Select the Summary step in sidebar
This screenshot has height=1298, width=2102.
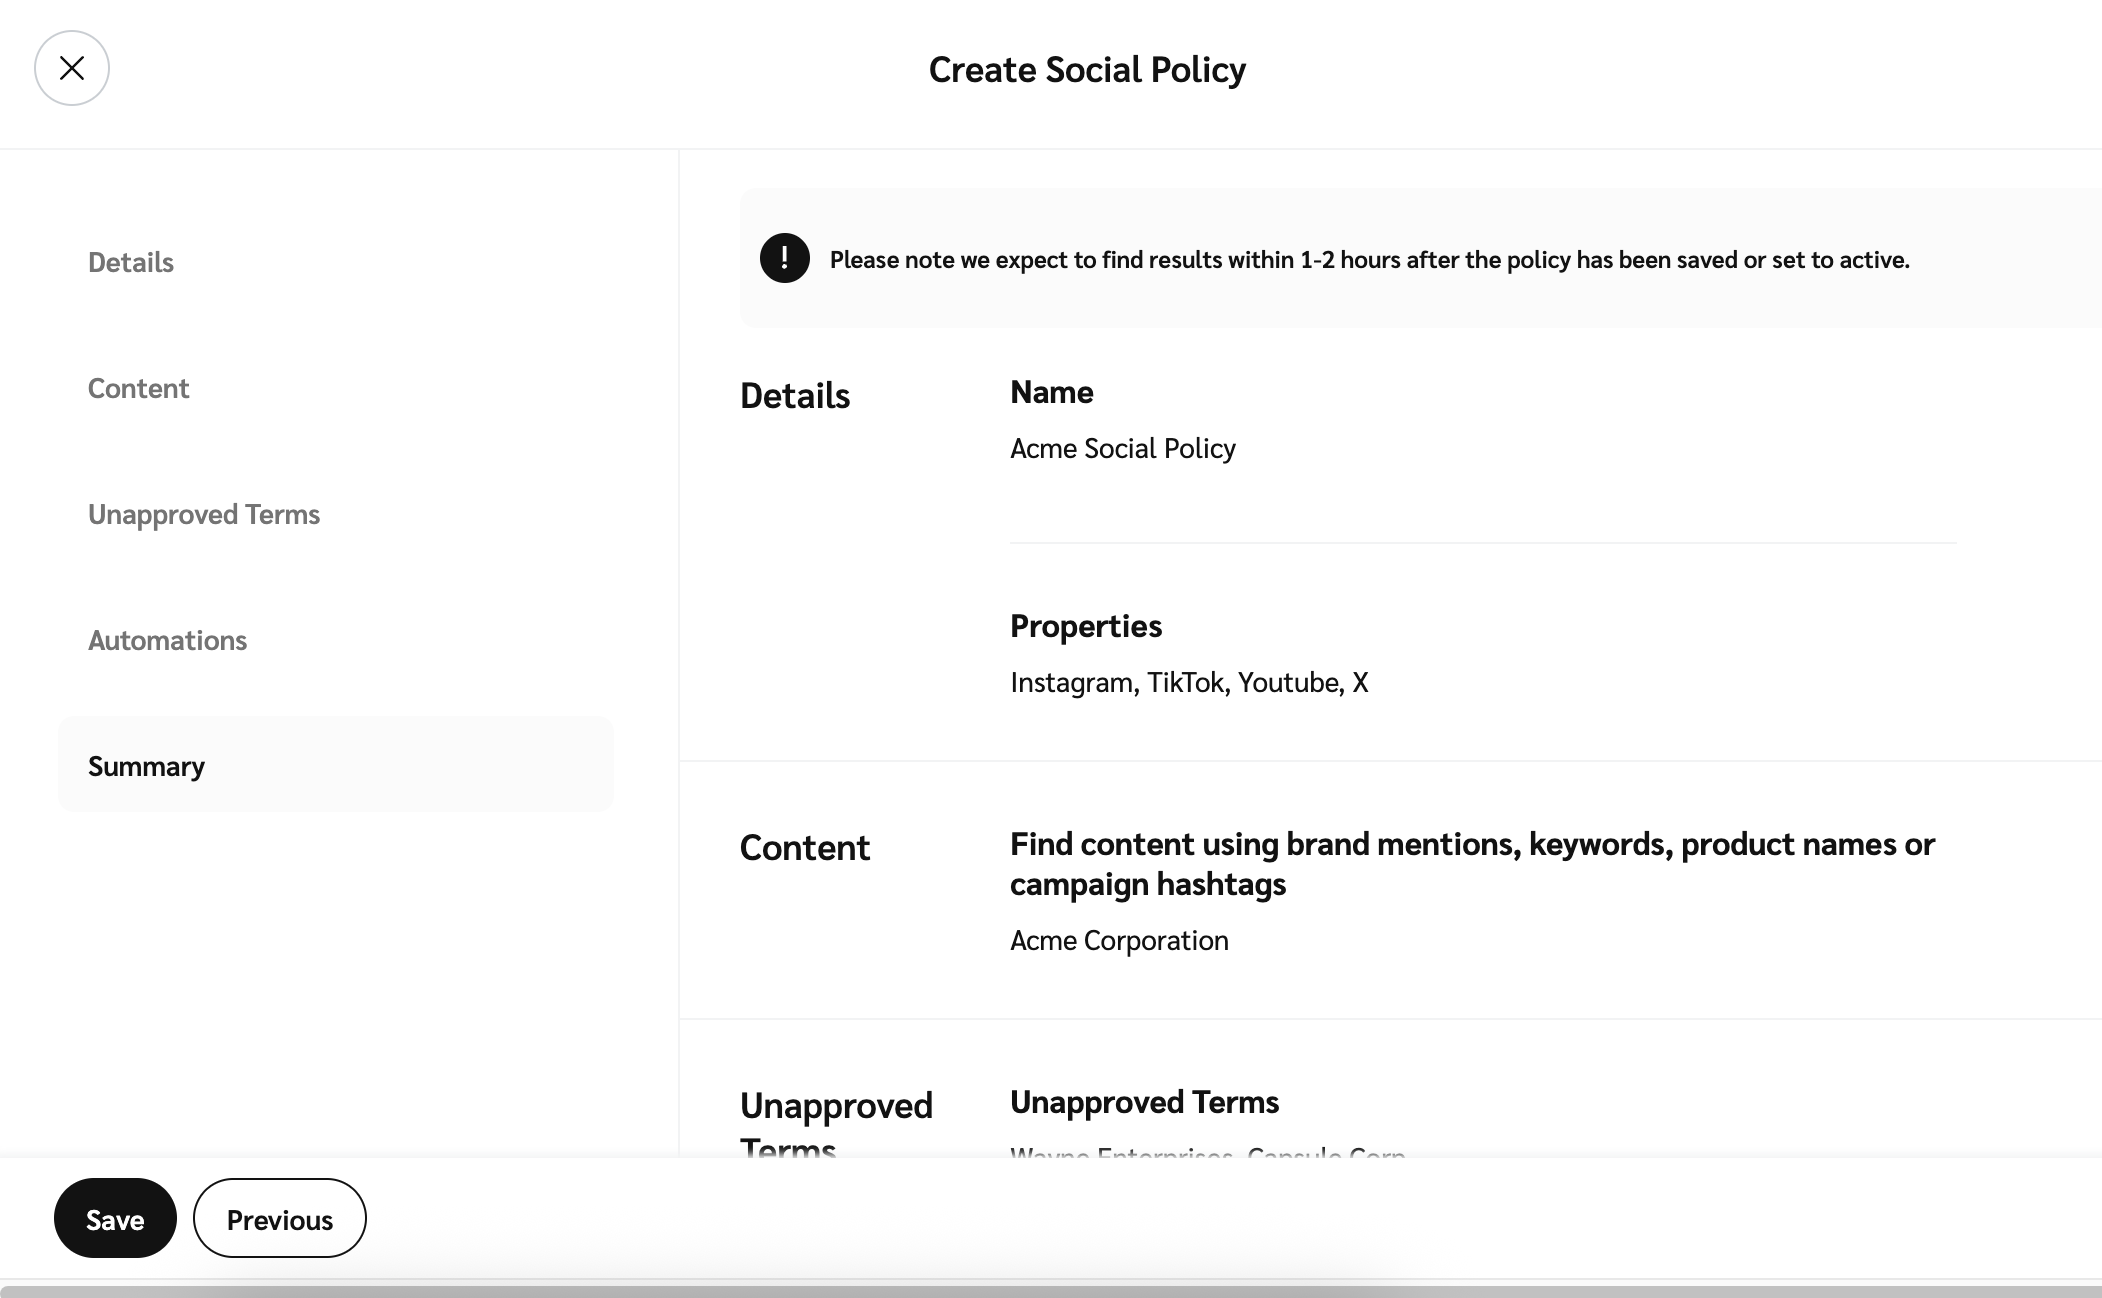146,766
